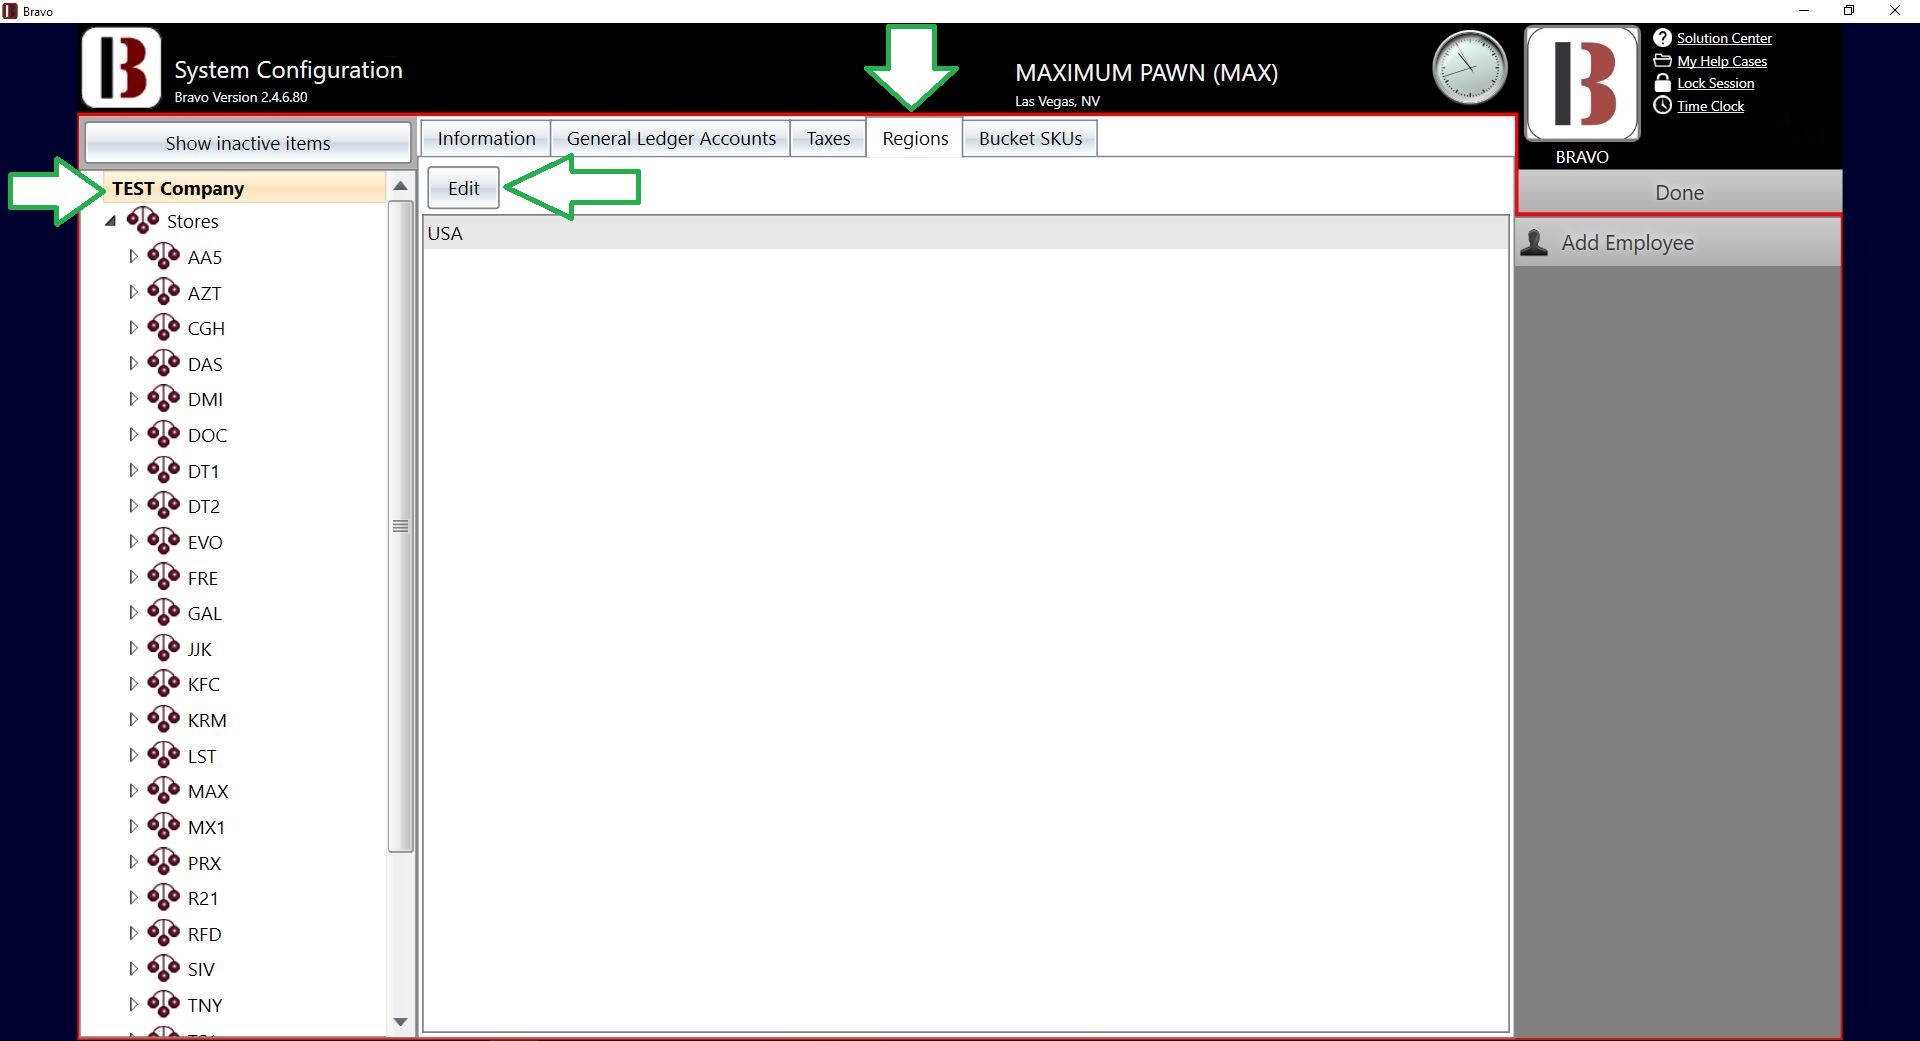Expand the TNY store node

pyautogui.click(x=133, y=1005)
